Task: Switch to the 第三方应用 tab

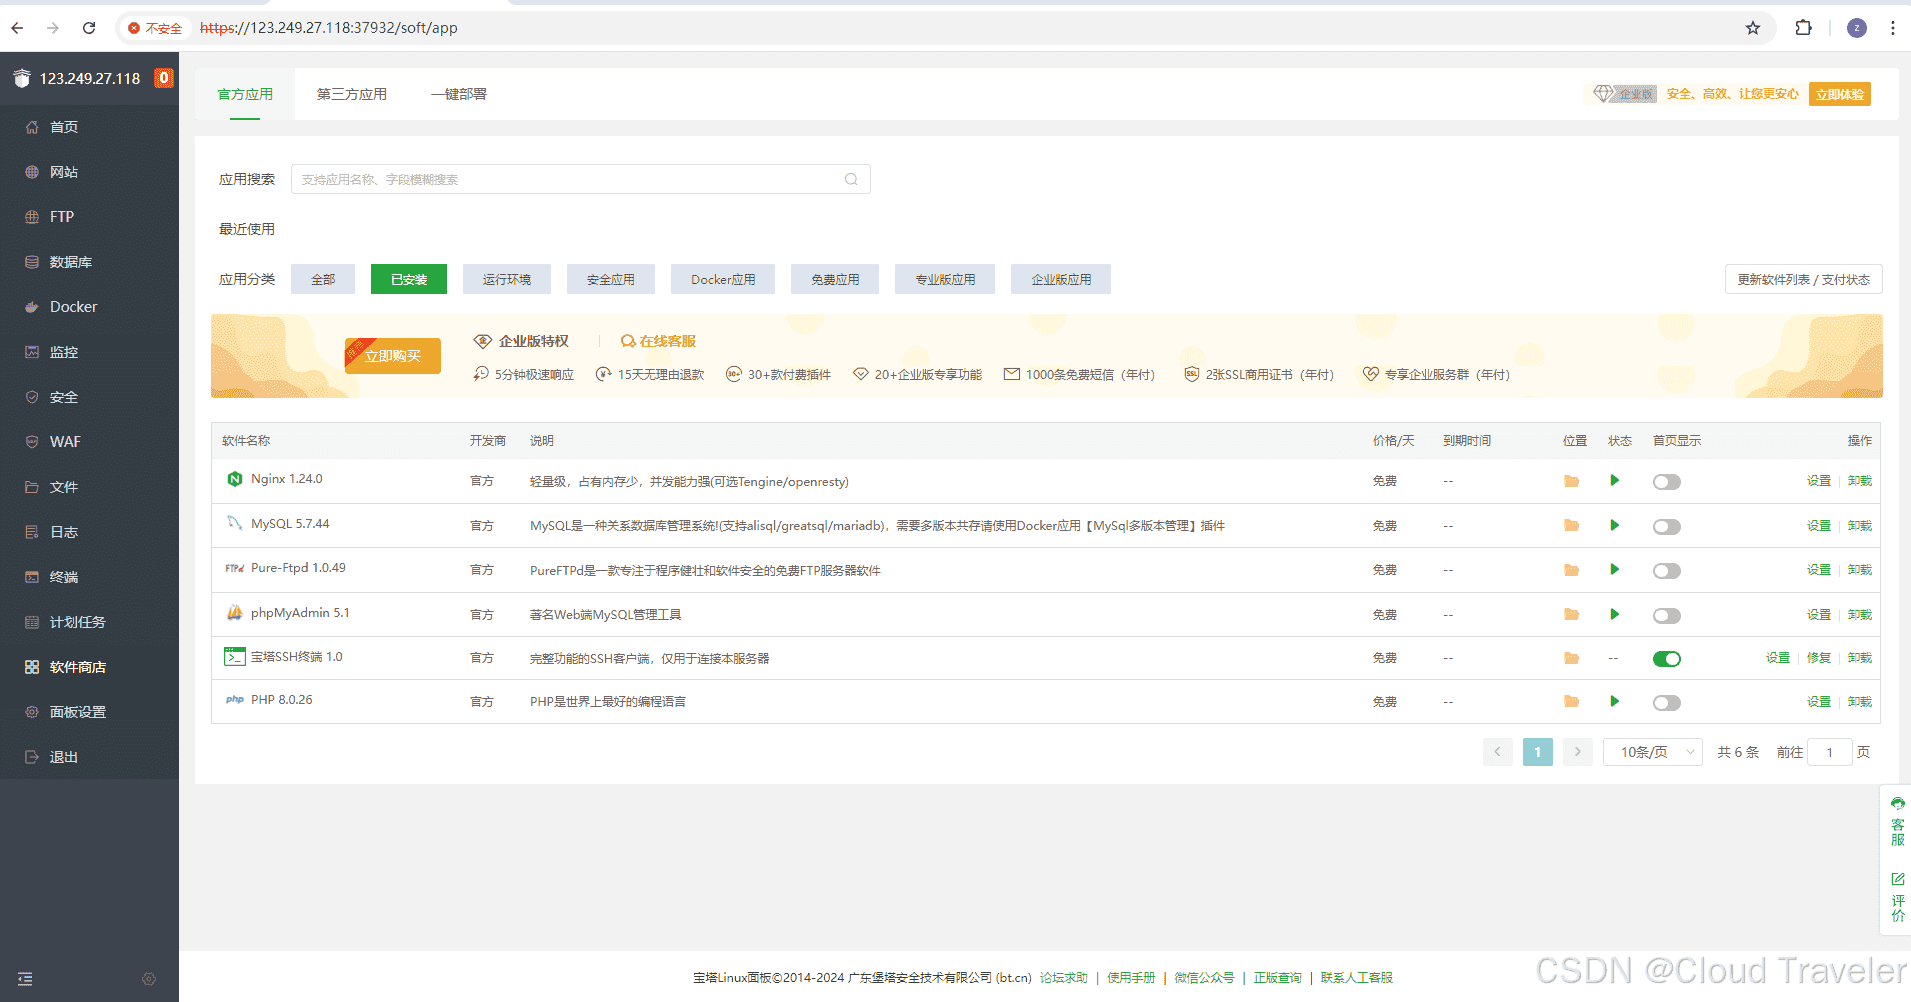Action: 352,93
